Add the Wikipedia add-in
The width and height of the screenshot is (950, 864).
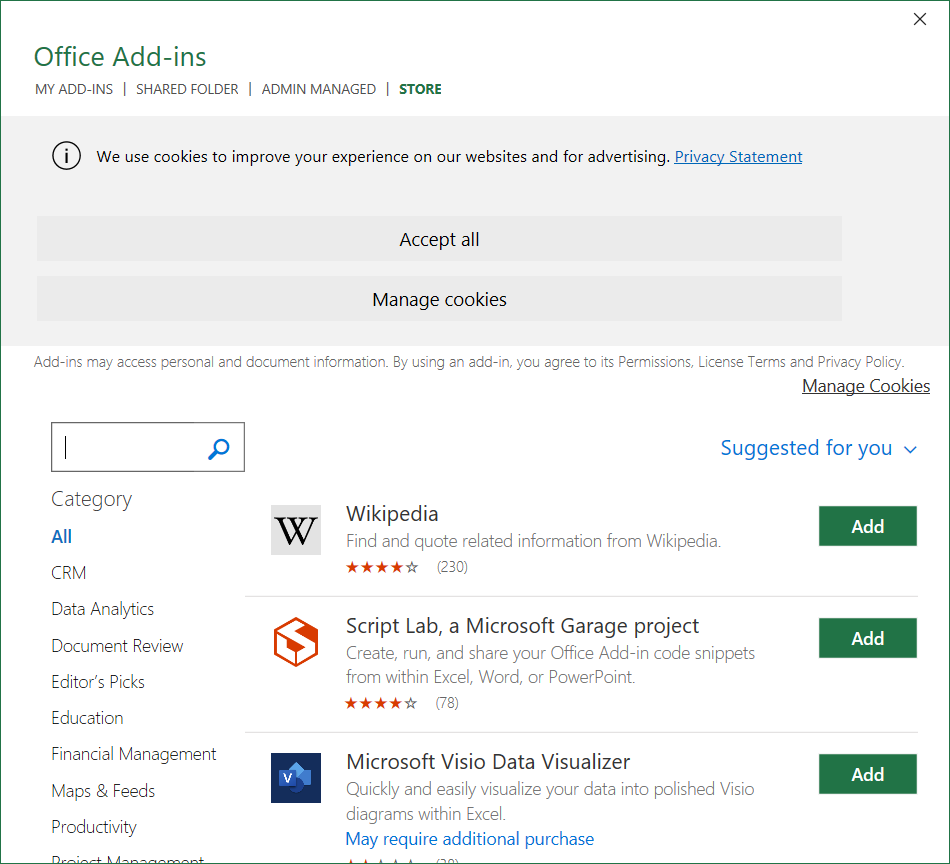tap(867, 526)
